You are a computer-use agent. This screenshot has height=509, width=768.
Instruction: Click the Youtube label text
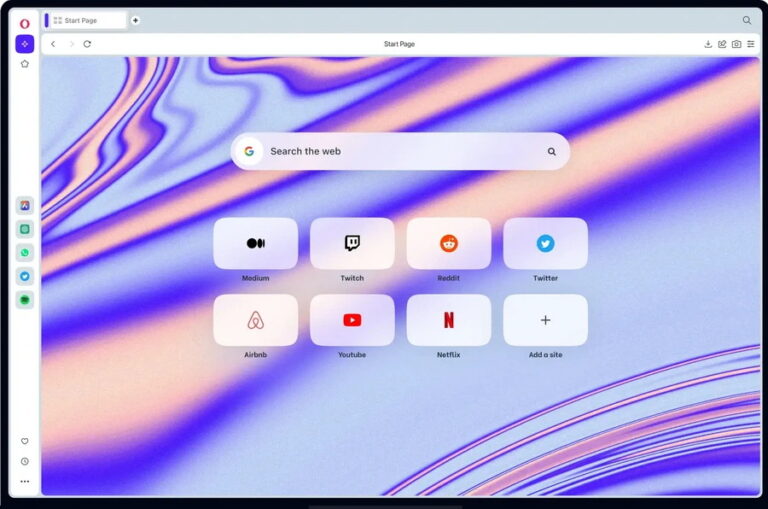click(x=352, y=355)
